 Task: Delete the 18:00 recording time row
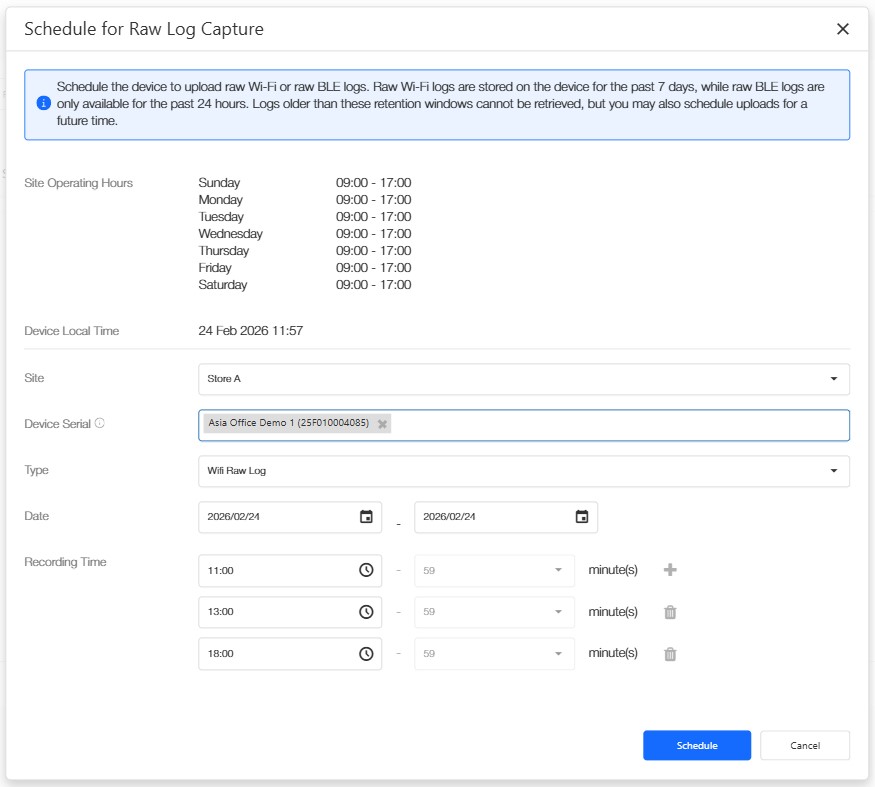tap(670, 653)
